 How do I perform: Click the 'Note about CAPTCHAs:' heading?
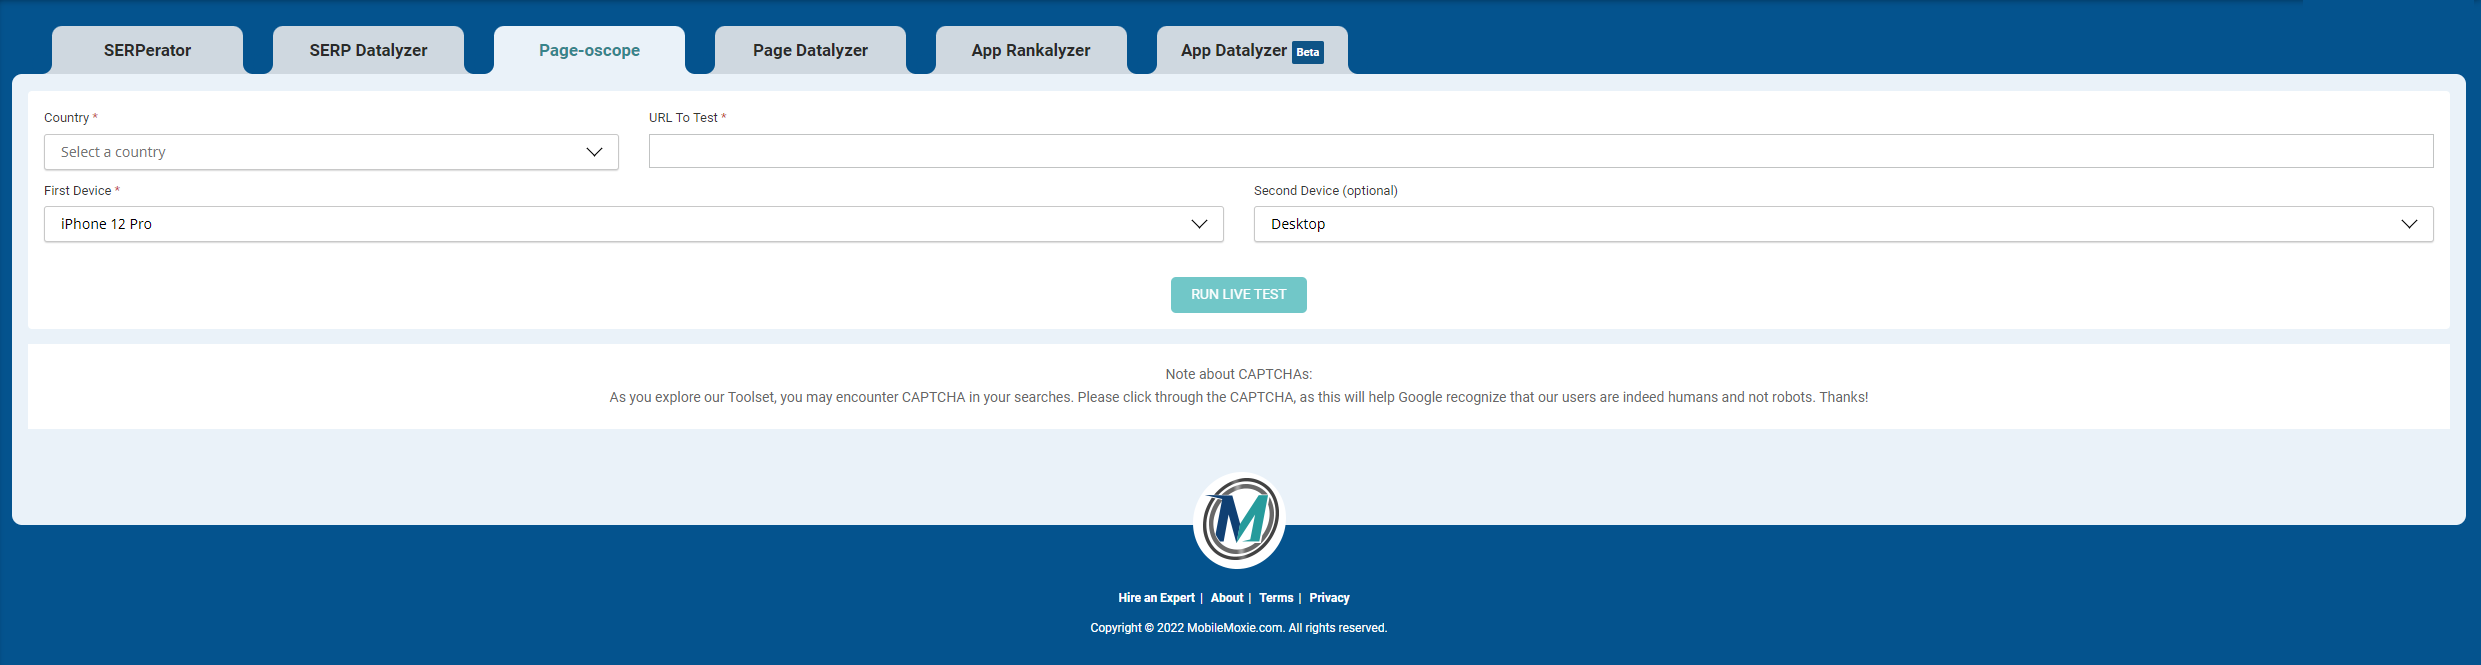(x=1239, y=374)
